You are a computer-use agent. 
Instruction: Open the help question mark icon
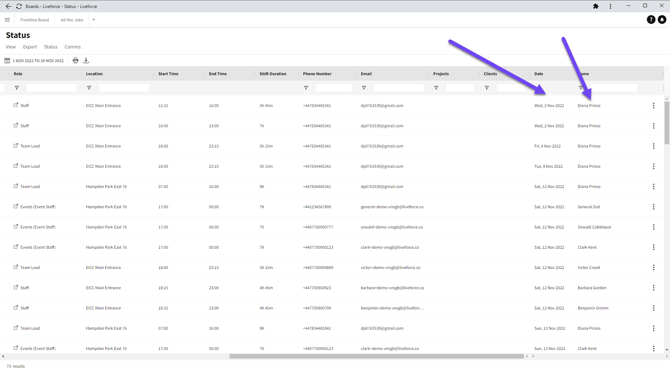point(651,20)
